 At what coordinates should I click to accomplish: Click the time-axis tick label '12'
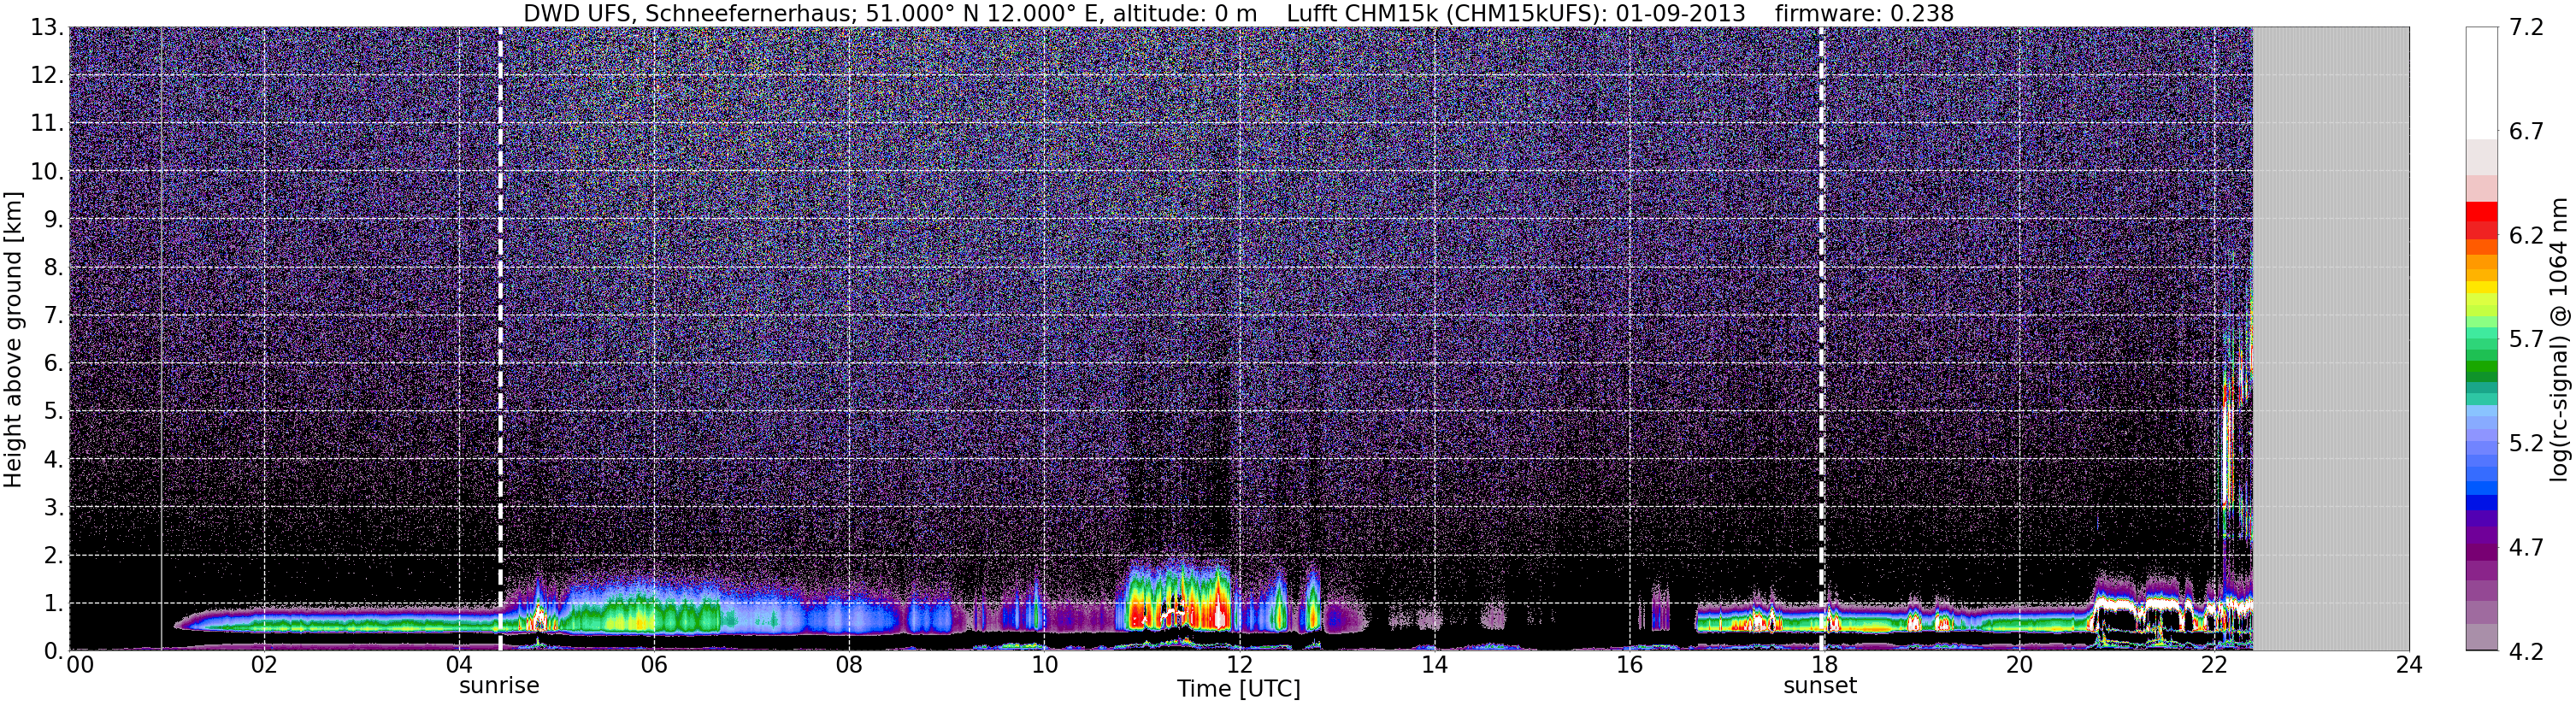click(1239, 665)
